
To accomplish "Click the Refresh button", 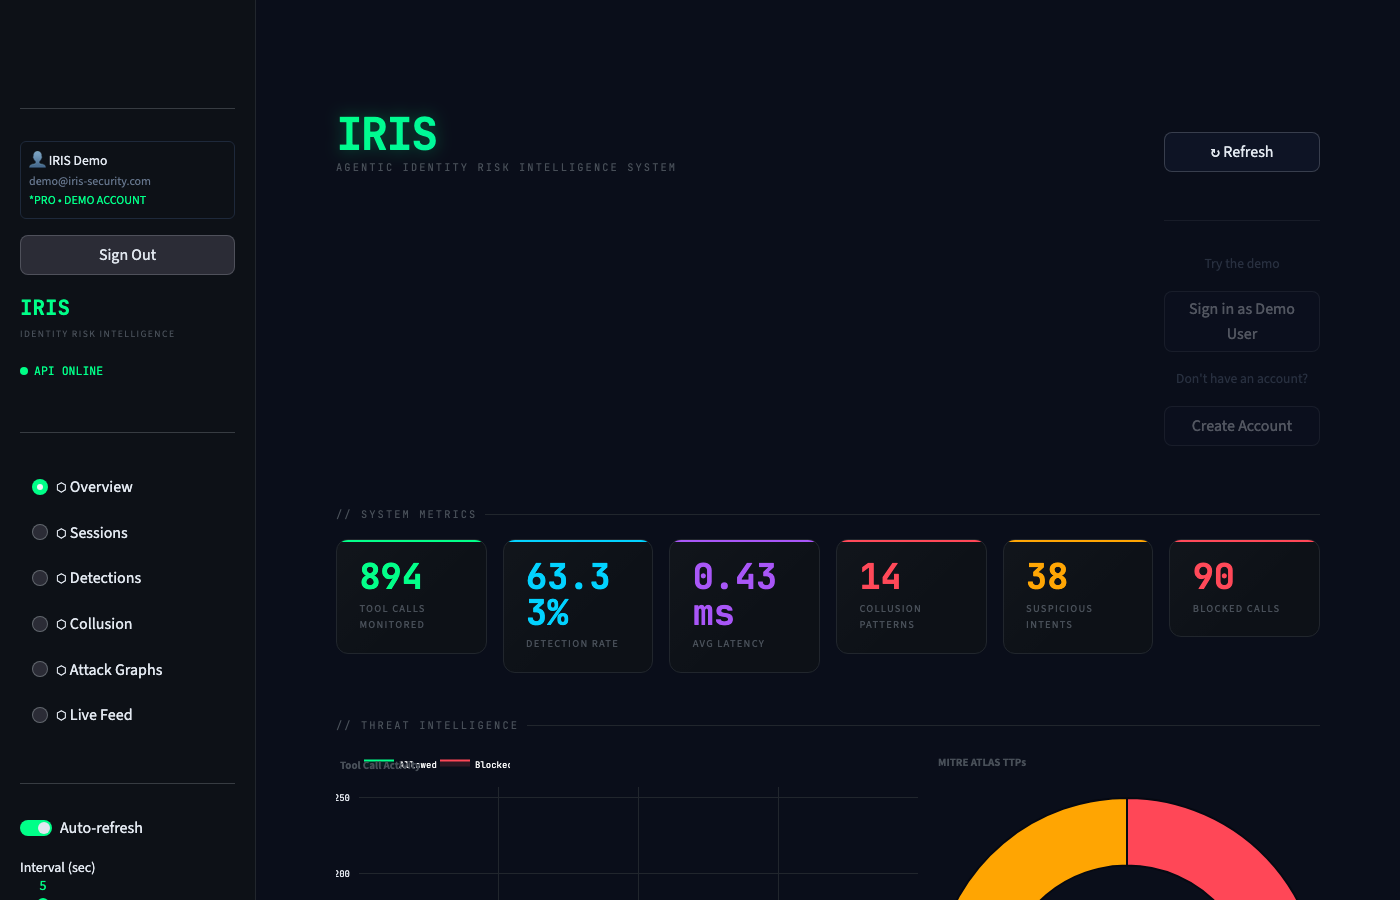I will [1241, 152].
